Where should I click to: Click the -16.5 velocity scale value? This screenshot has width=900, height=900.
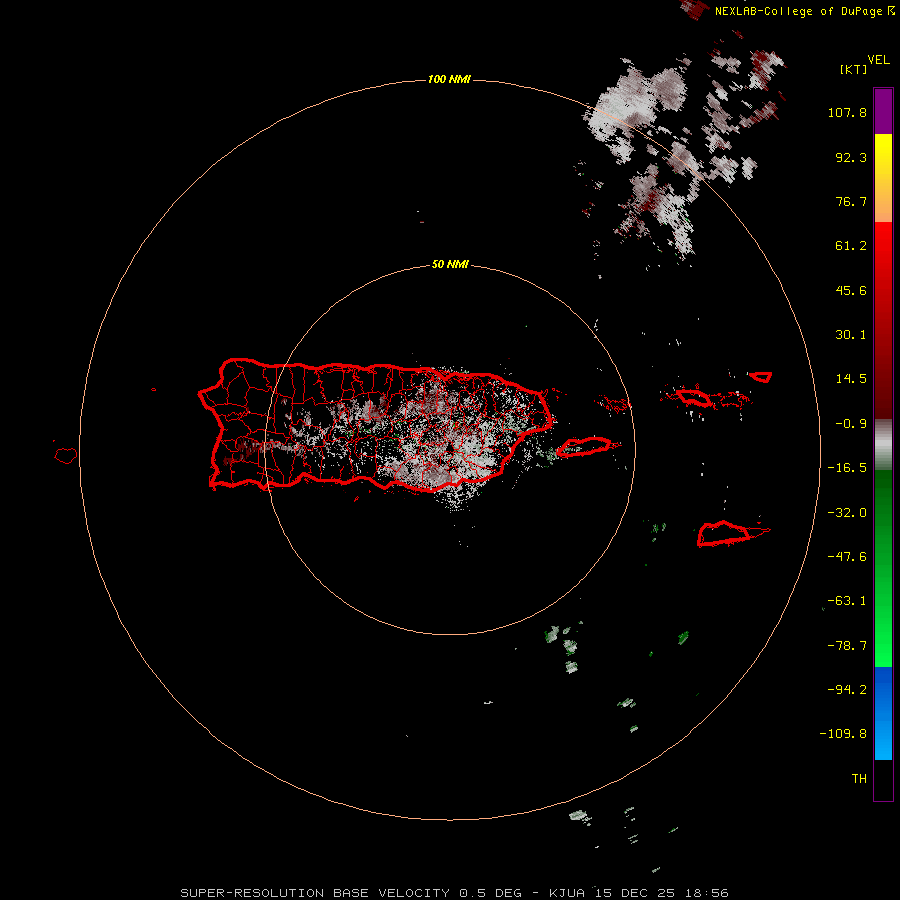click(847, 468)
